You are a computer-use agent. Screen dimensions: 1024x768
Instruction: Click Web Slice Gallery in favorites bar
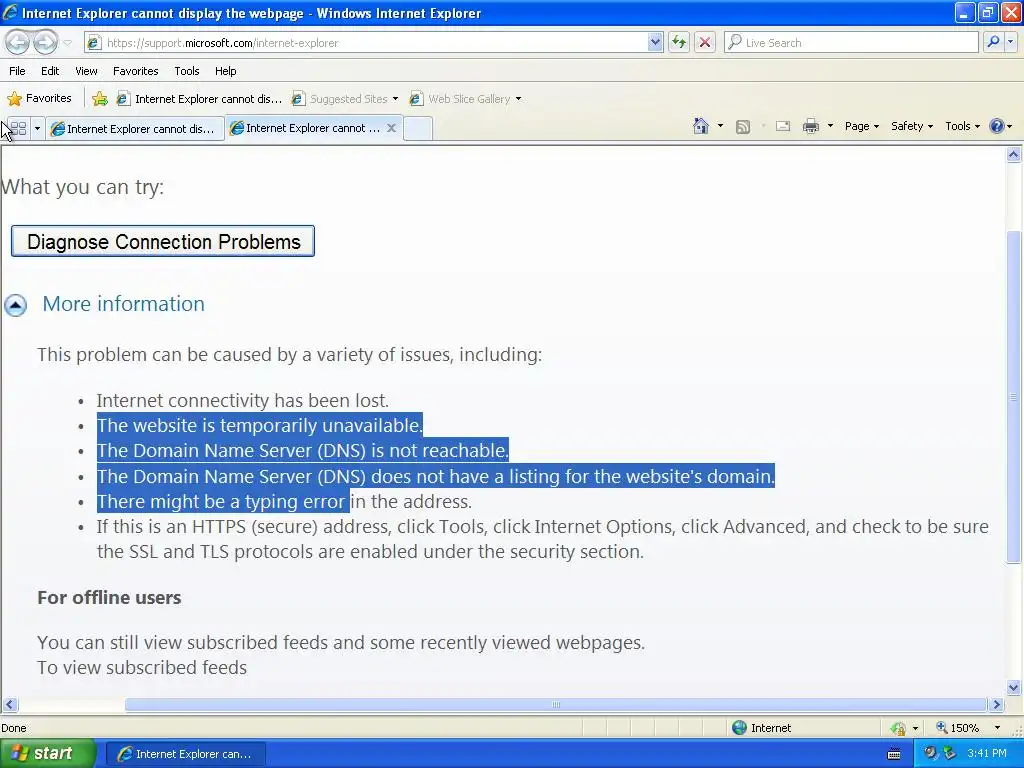click(460, 99)
